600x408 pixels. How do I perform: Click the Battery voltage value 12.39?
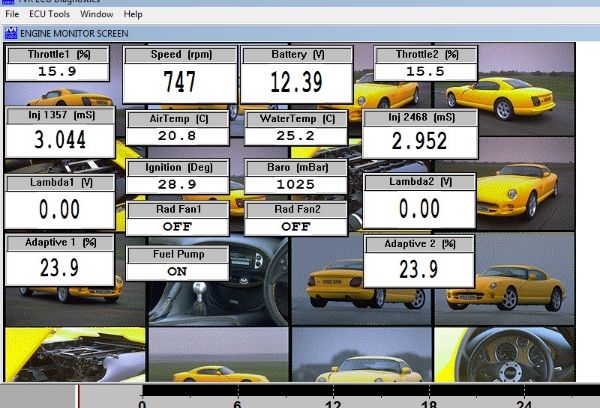(x=296, y=82)
